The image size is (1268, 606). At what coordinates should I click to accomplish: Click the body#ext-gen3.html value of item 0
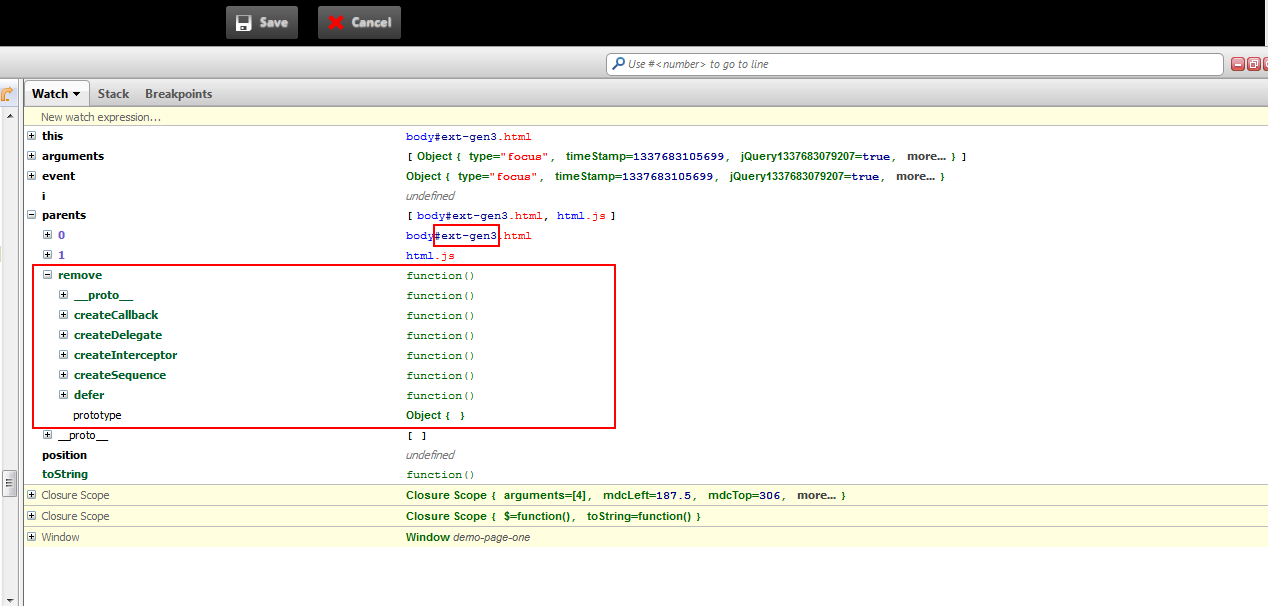click(x=468, y=236)
